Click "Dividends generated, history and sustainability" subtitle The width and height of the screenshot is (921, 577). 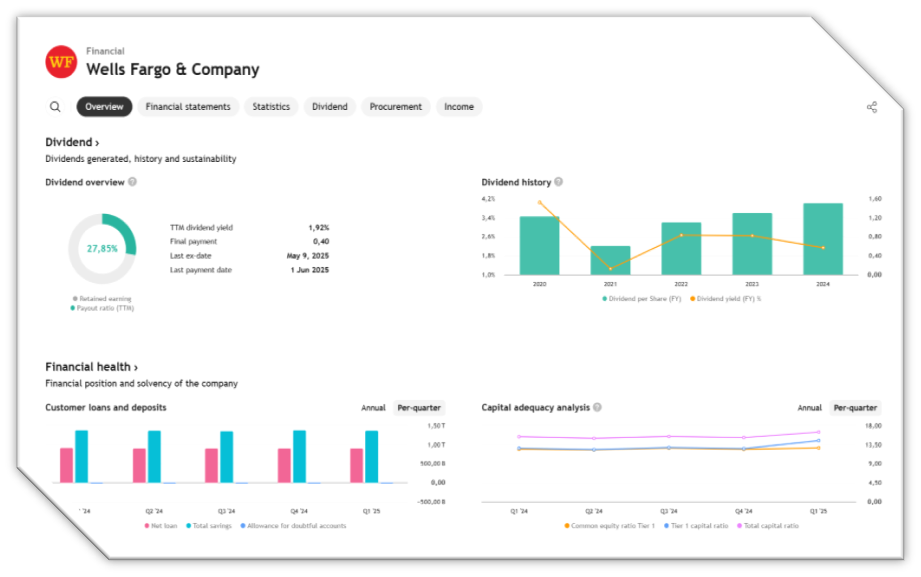click(141, 159)
